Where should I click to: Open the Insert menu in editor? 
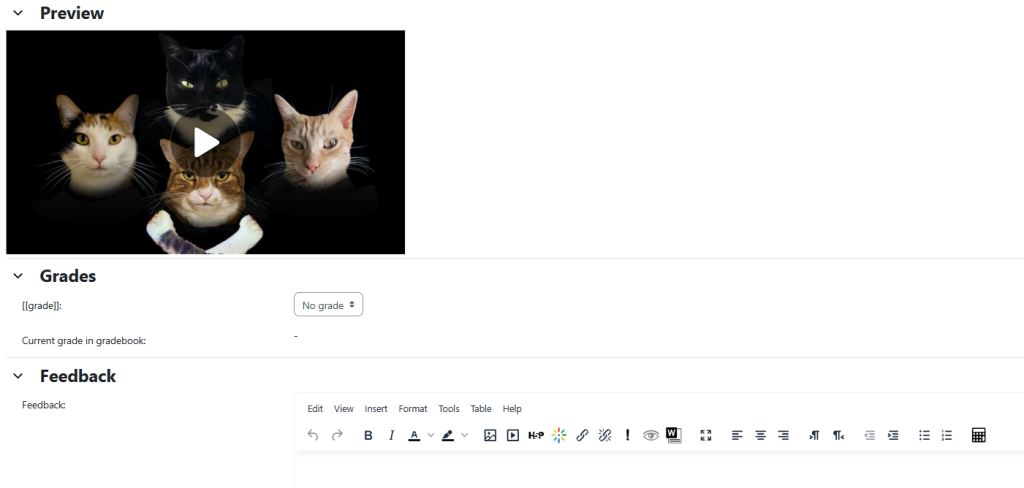pyautogui.click(x=376, y=409)
